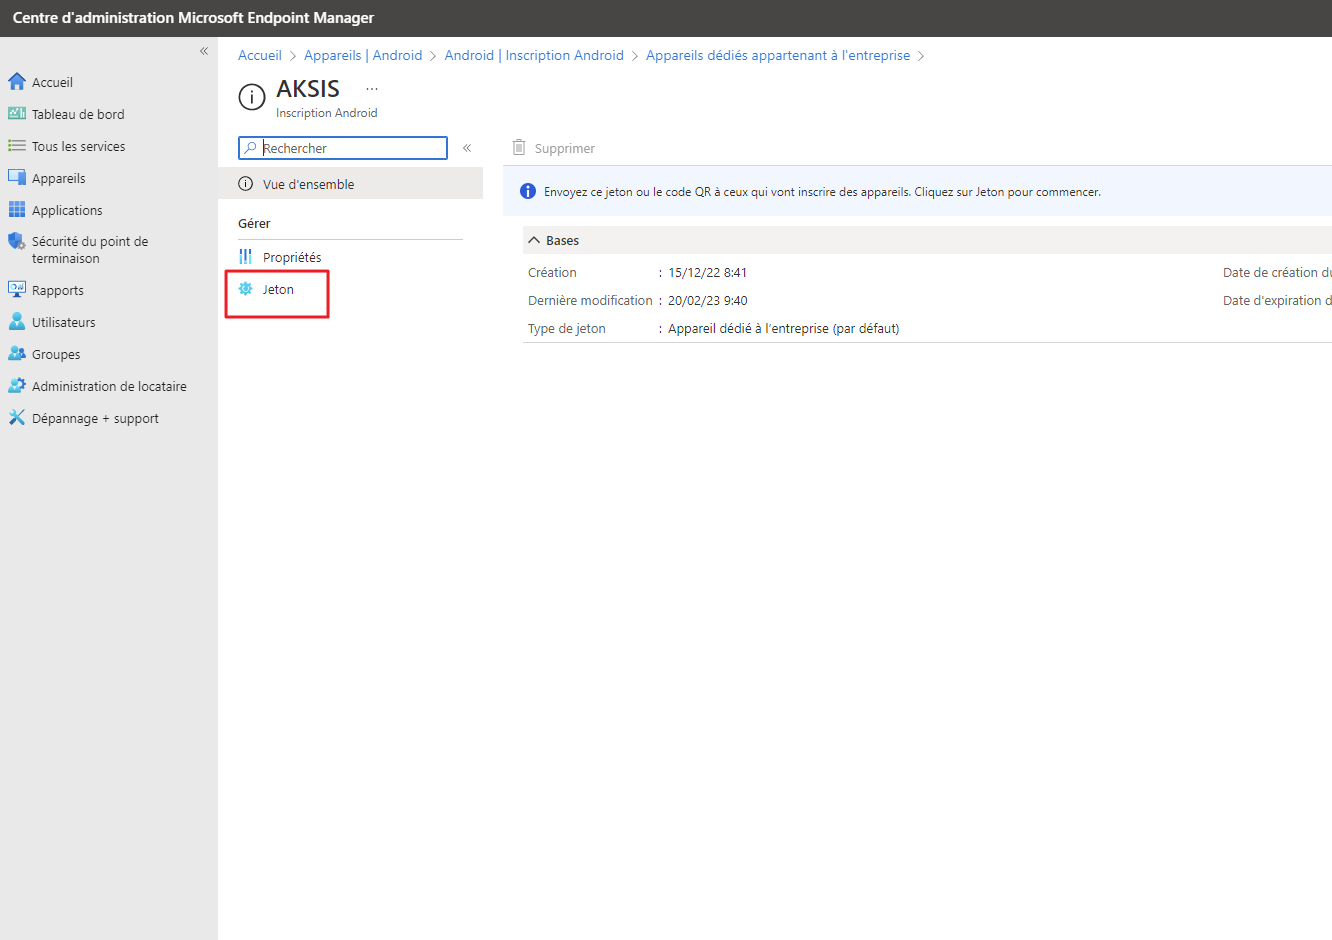Click the Dernière modification field label
This screenshot has height=940, width=1332.
(x=590, y=300)
